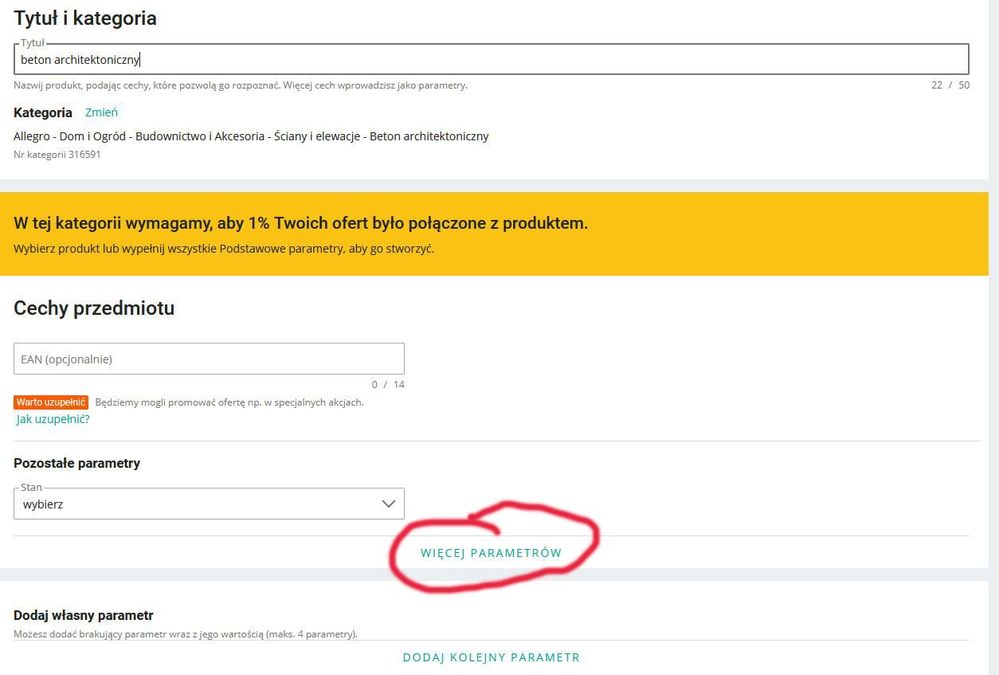Click the 0 / 14 EAN character counter

tap(388, 384)
